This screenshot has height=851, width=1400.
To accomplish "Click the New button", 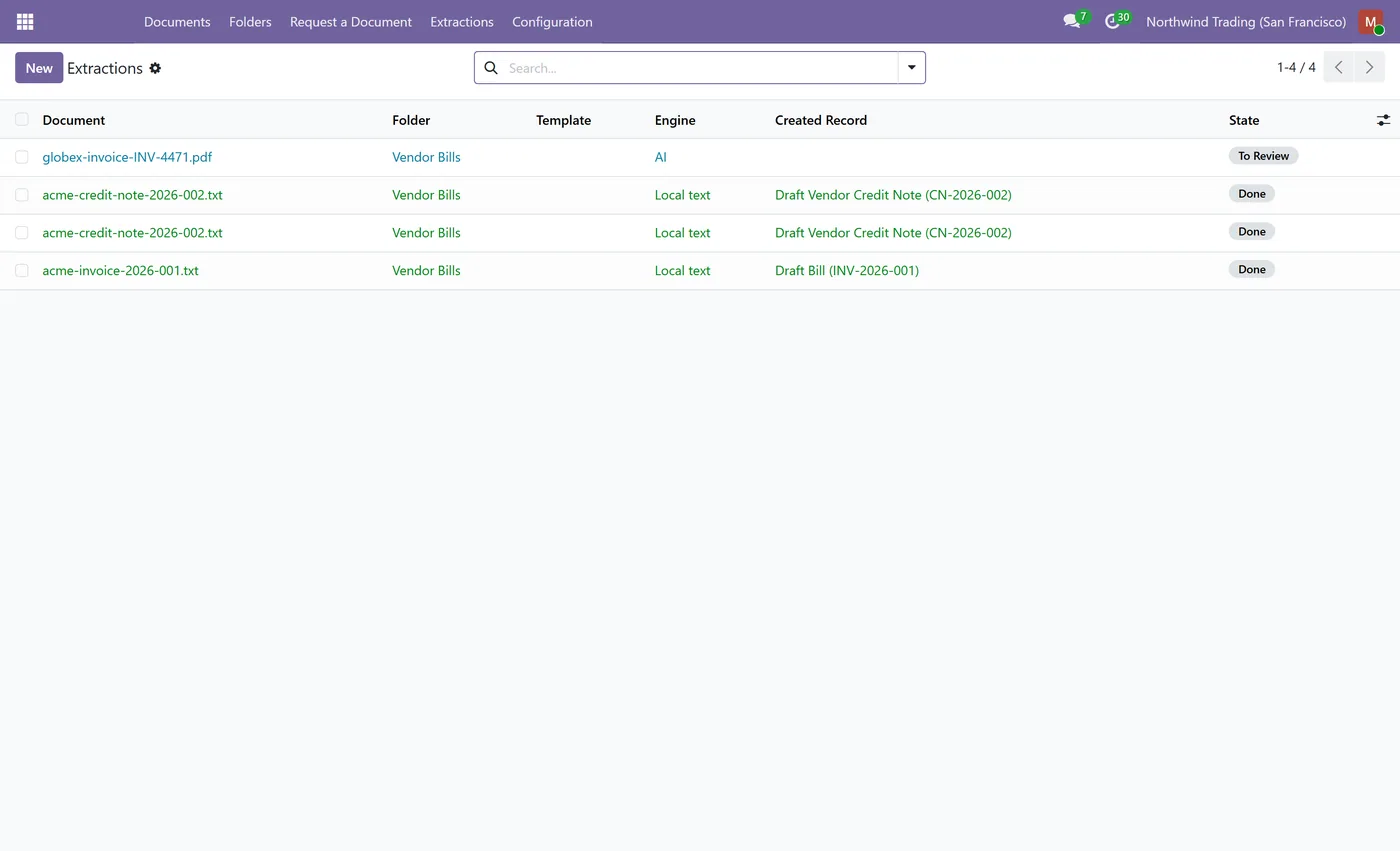I will (x=39, y=67).
